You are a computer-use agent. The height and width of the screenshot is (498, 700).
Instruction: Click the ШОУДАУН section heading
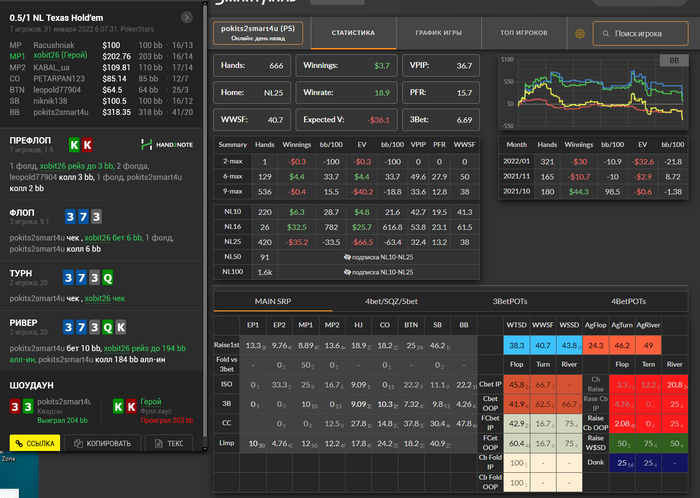pyautogui.click(x=31, y=386)
